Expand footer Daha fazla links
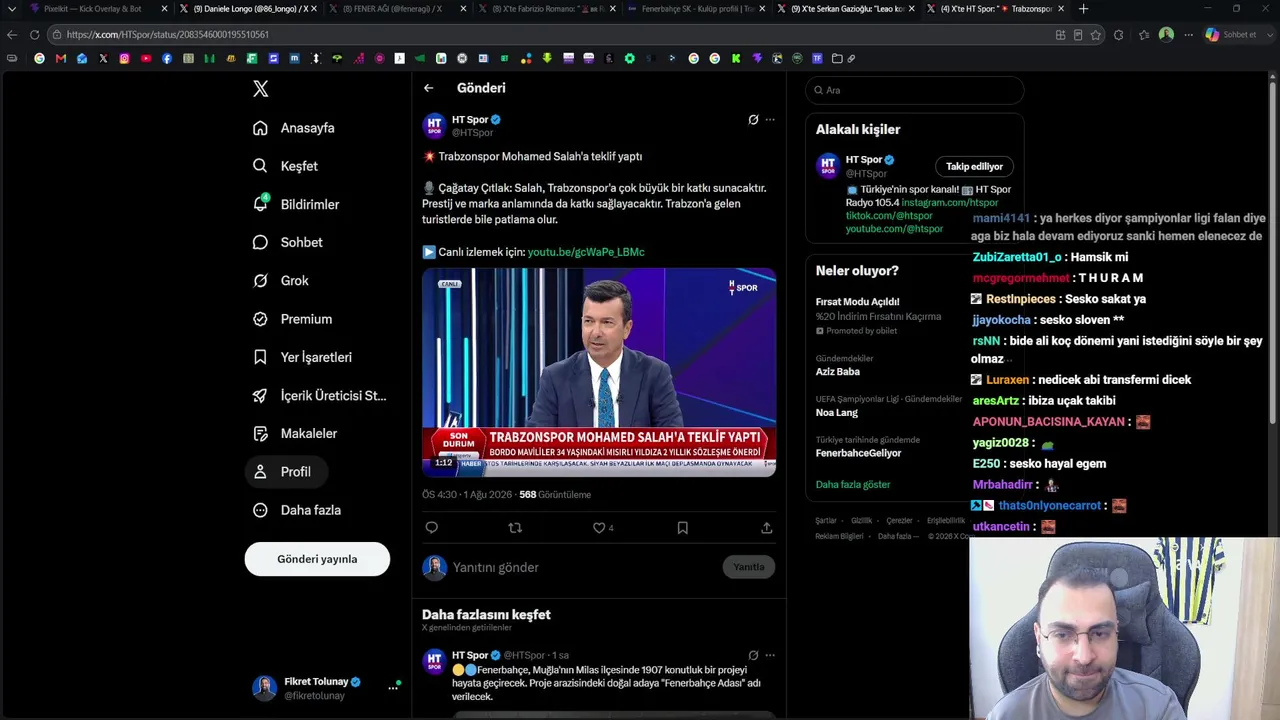The width and height of the screenshot is (1280, 720). (x=897, y=536)
